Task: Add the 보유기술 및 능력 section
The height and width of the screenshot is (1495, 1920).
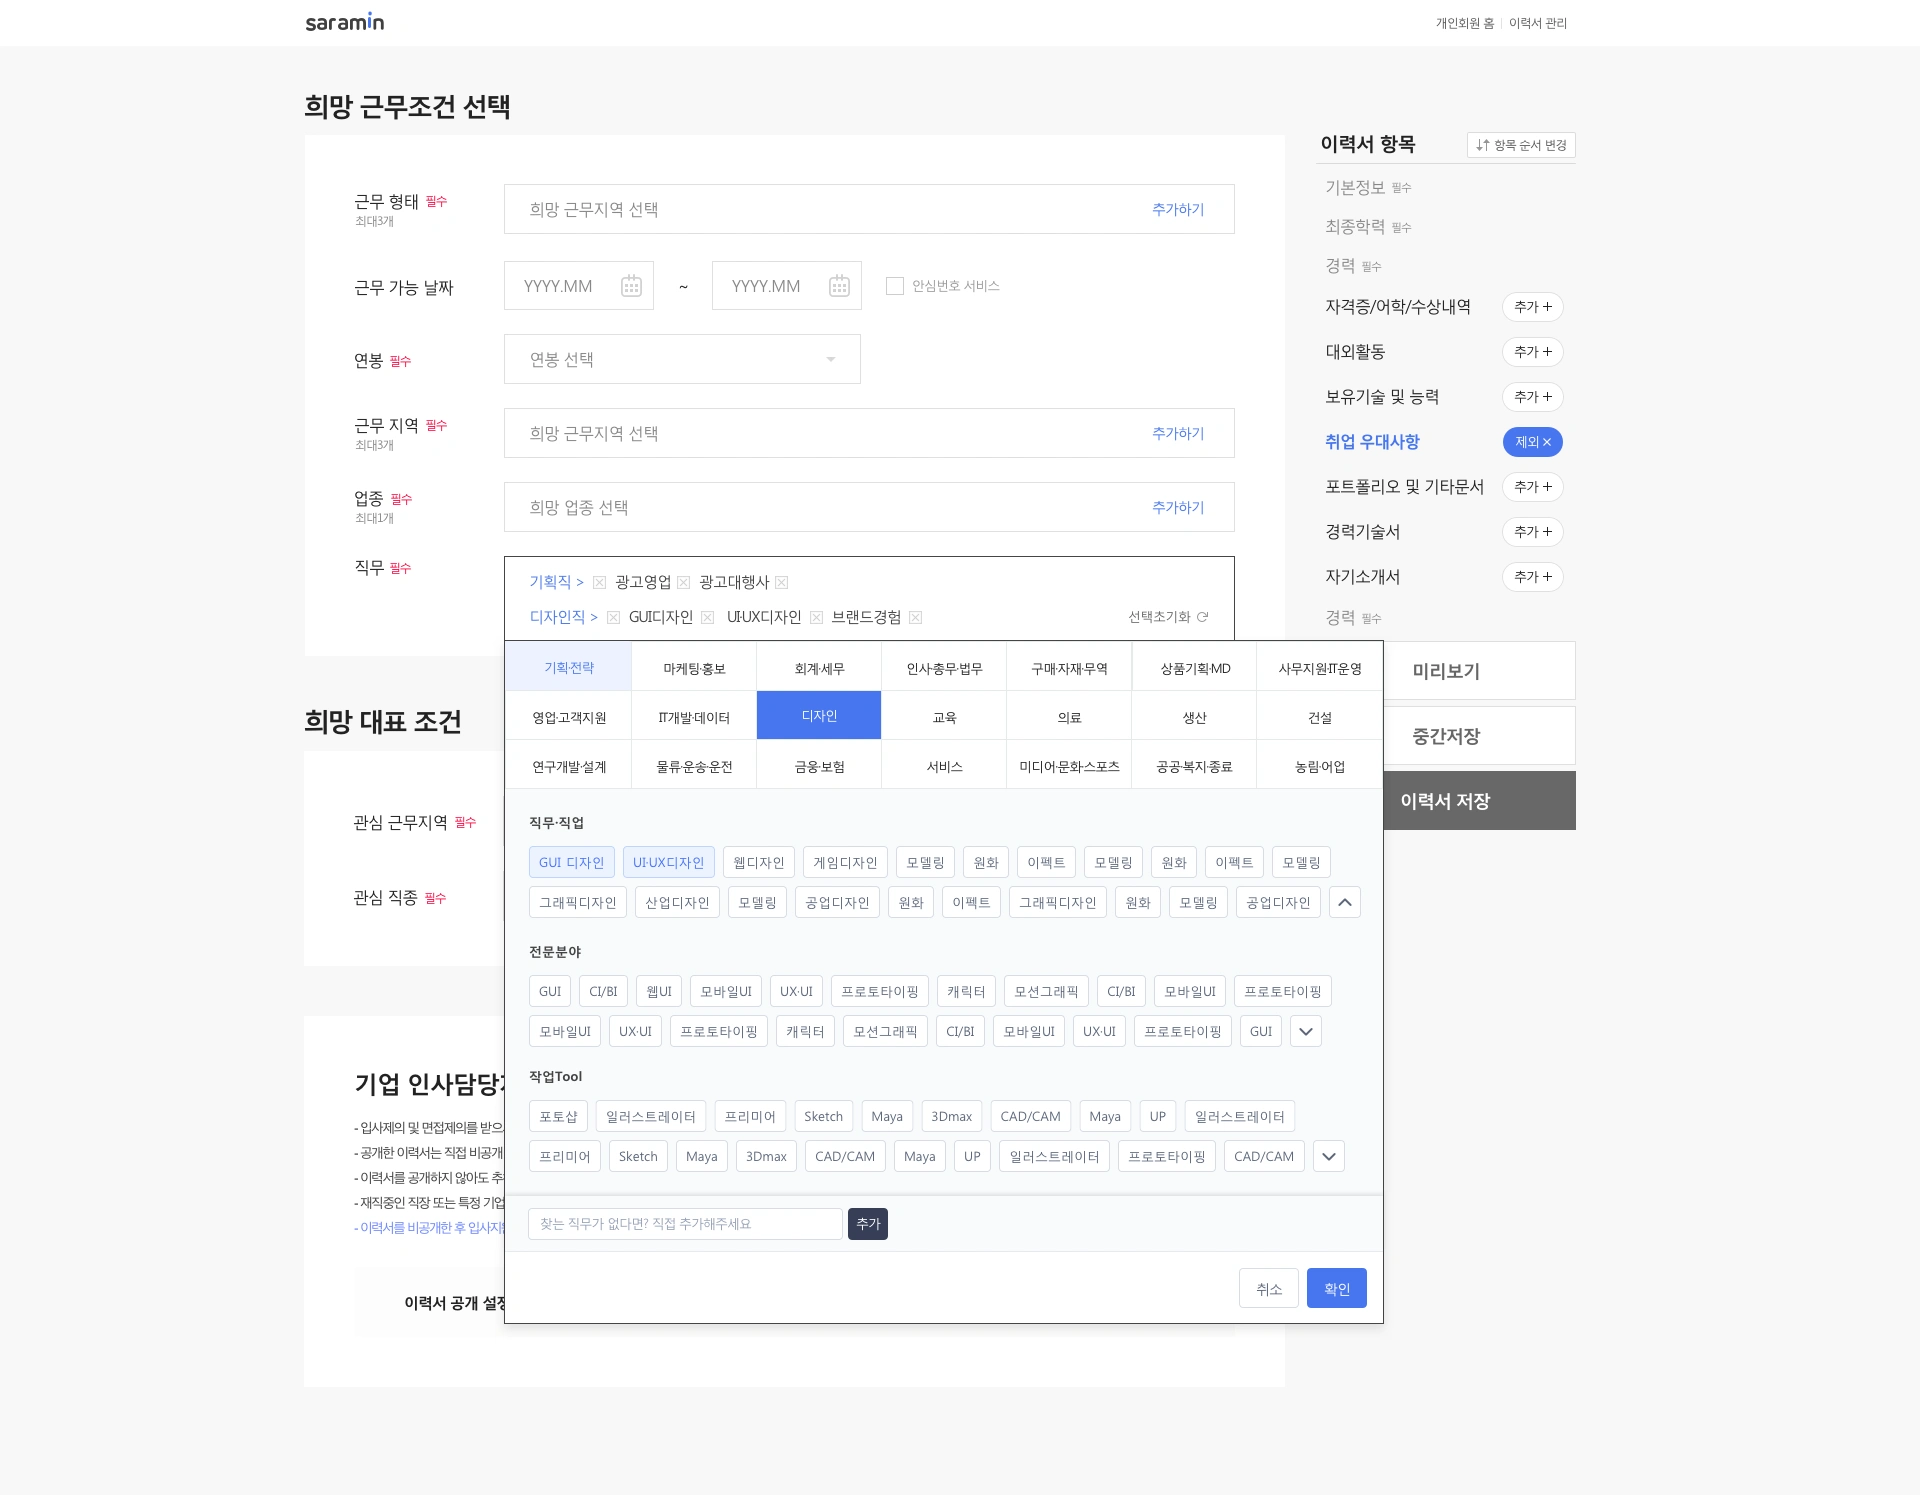Action: tap(1532, 397)
